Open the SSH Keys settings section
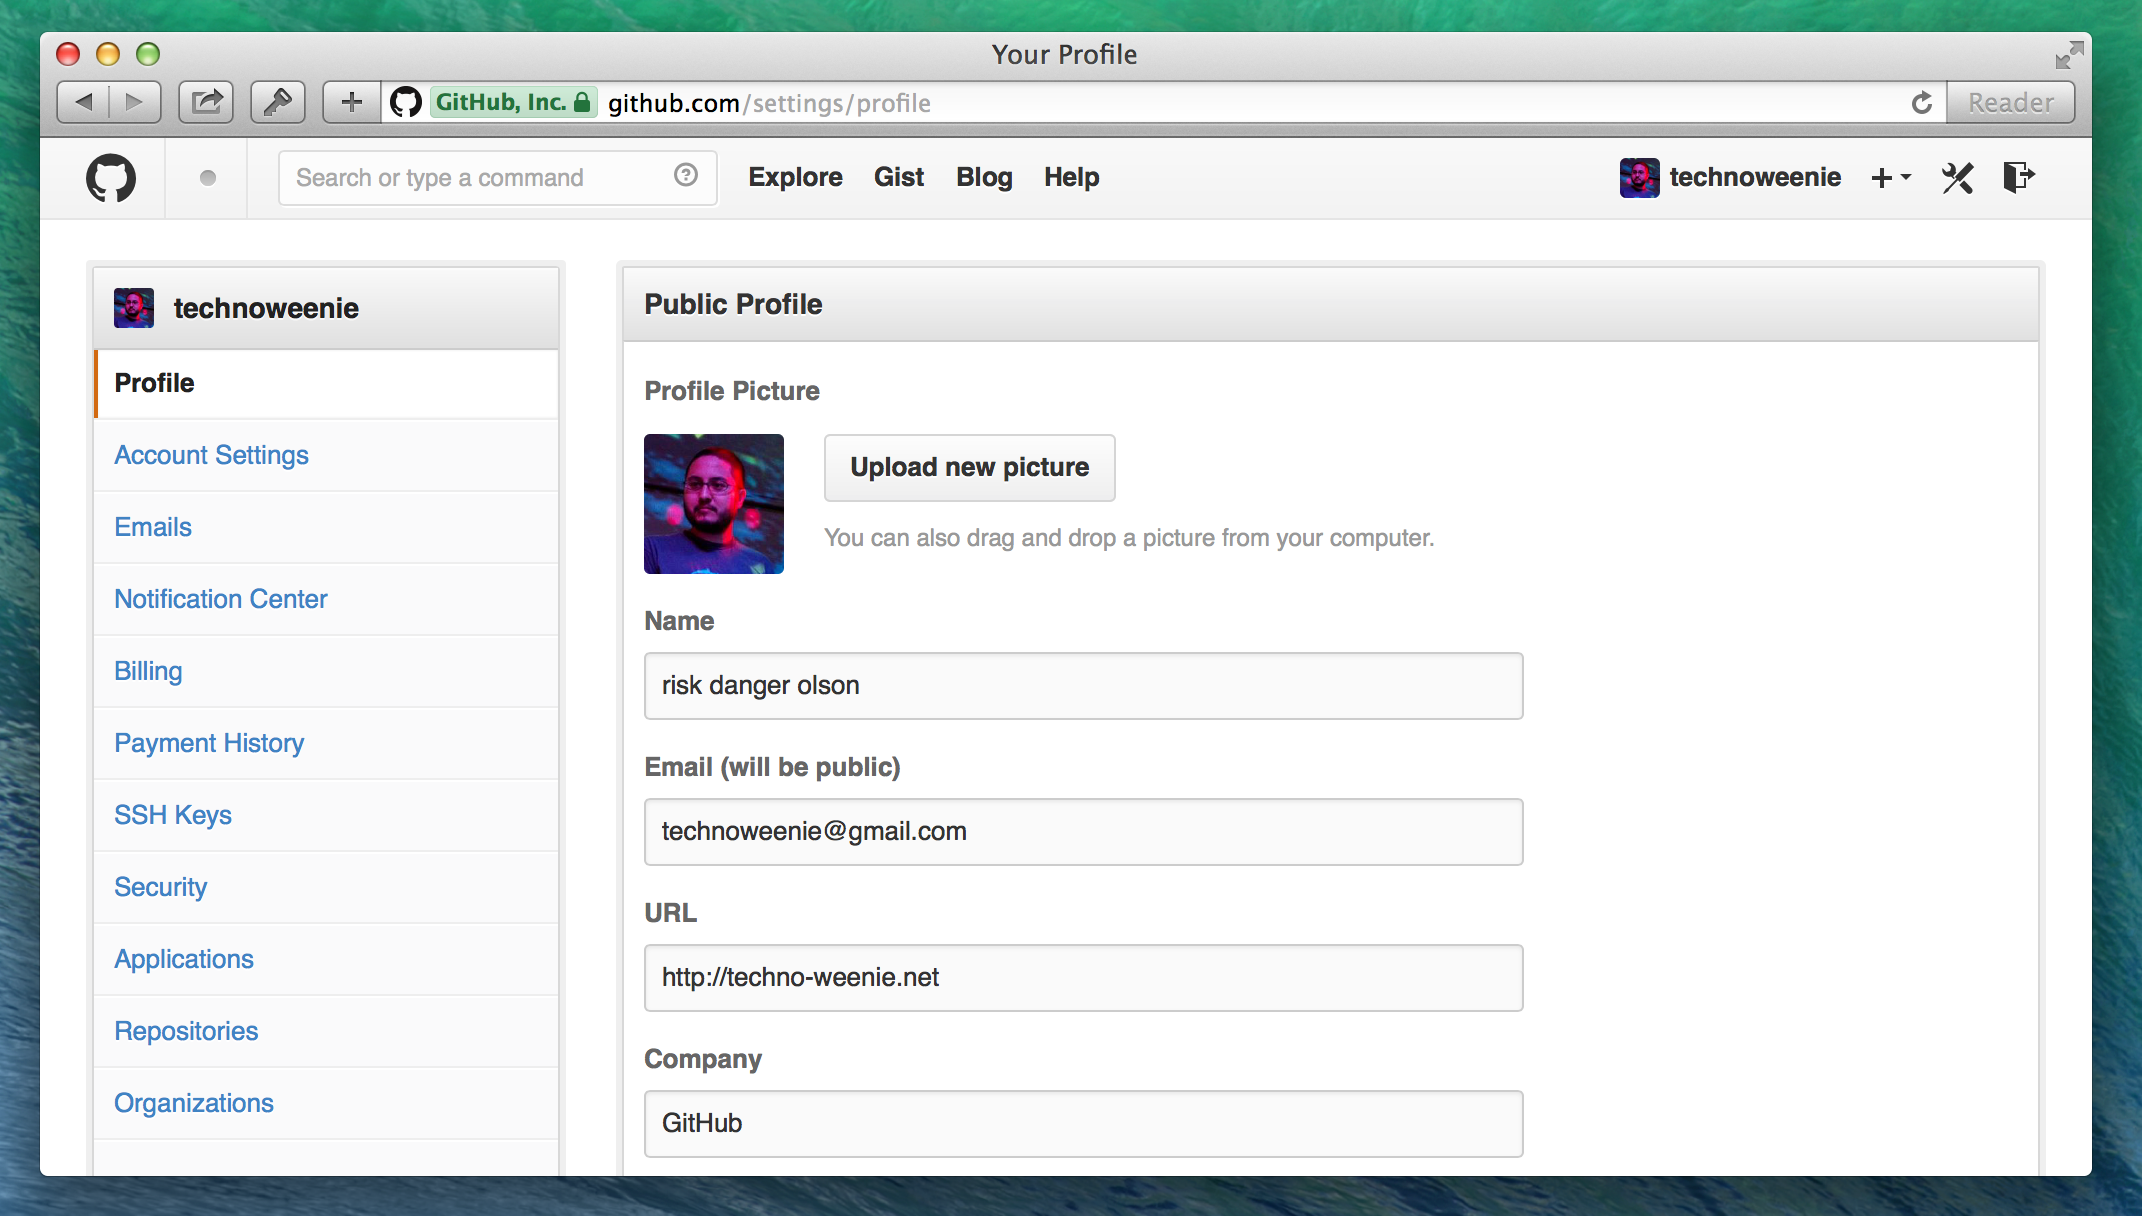The image size is (2142, 1216). pos(172,815)
